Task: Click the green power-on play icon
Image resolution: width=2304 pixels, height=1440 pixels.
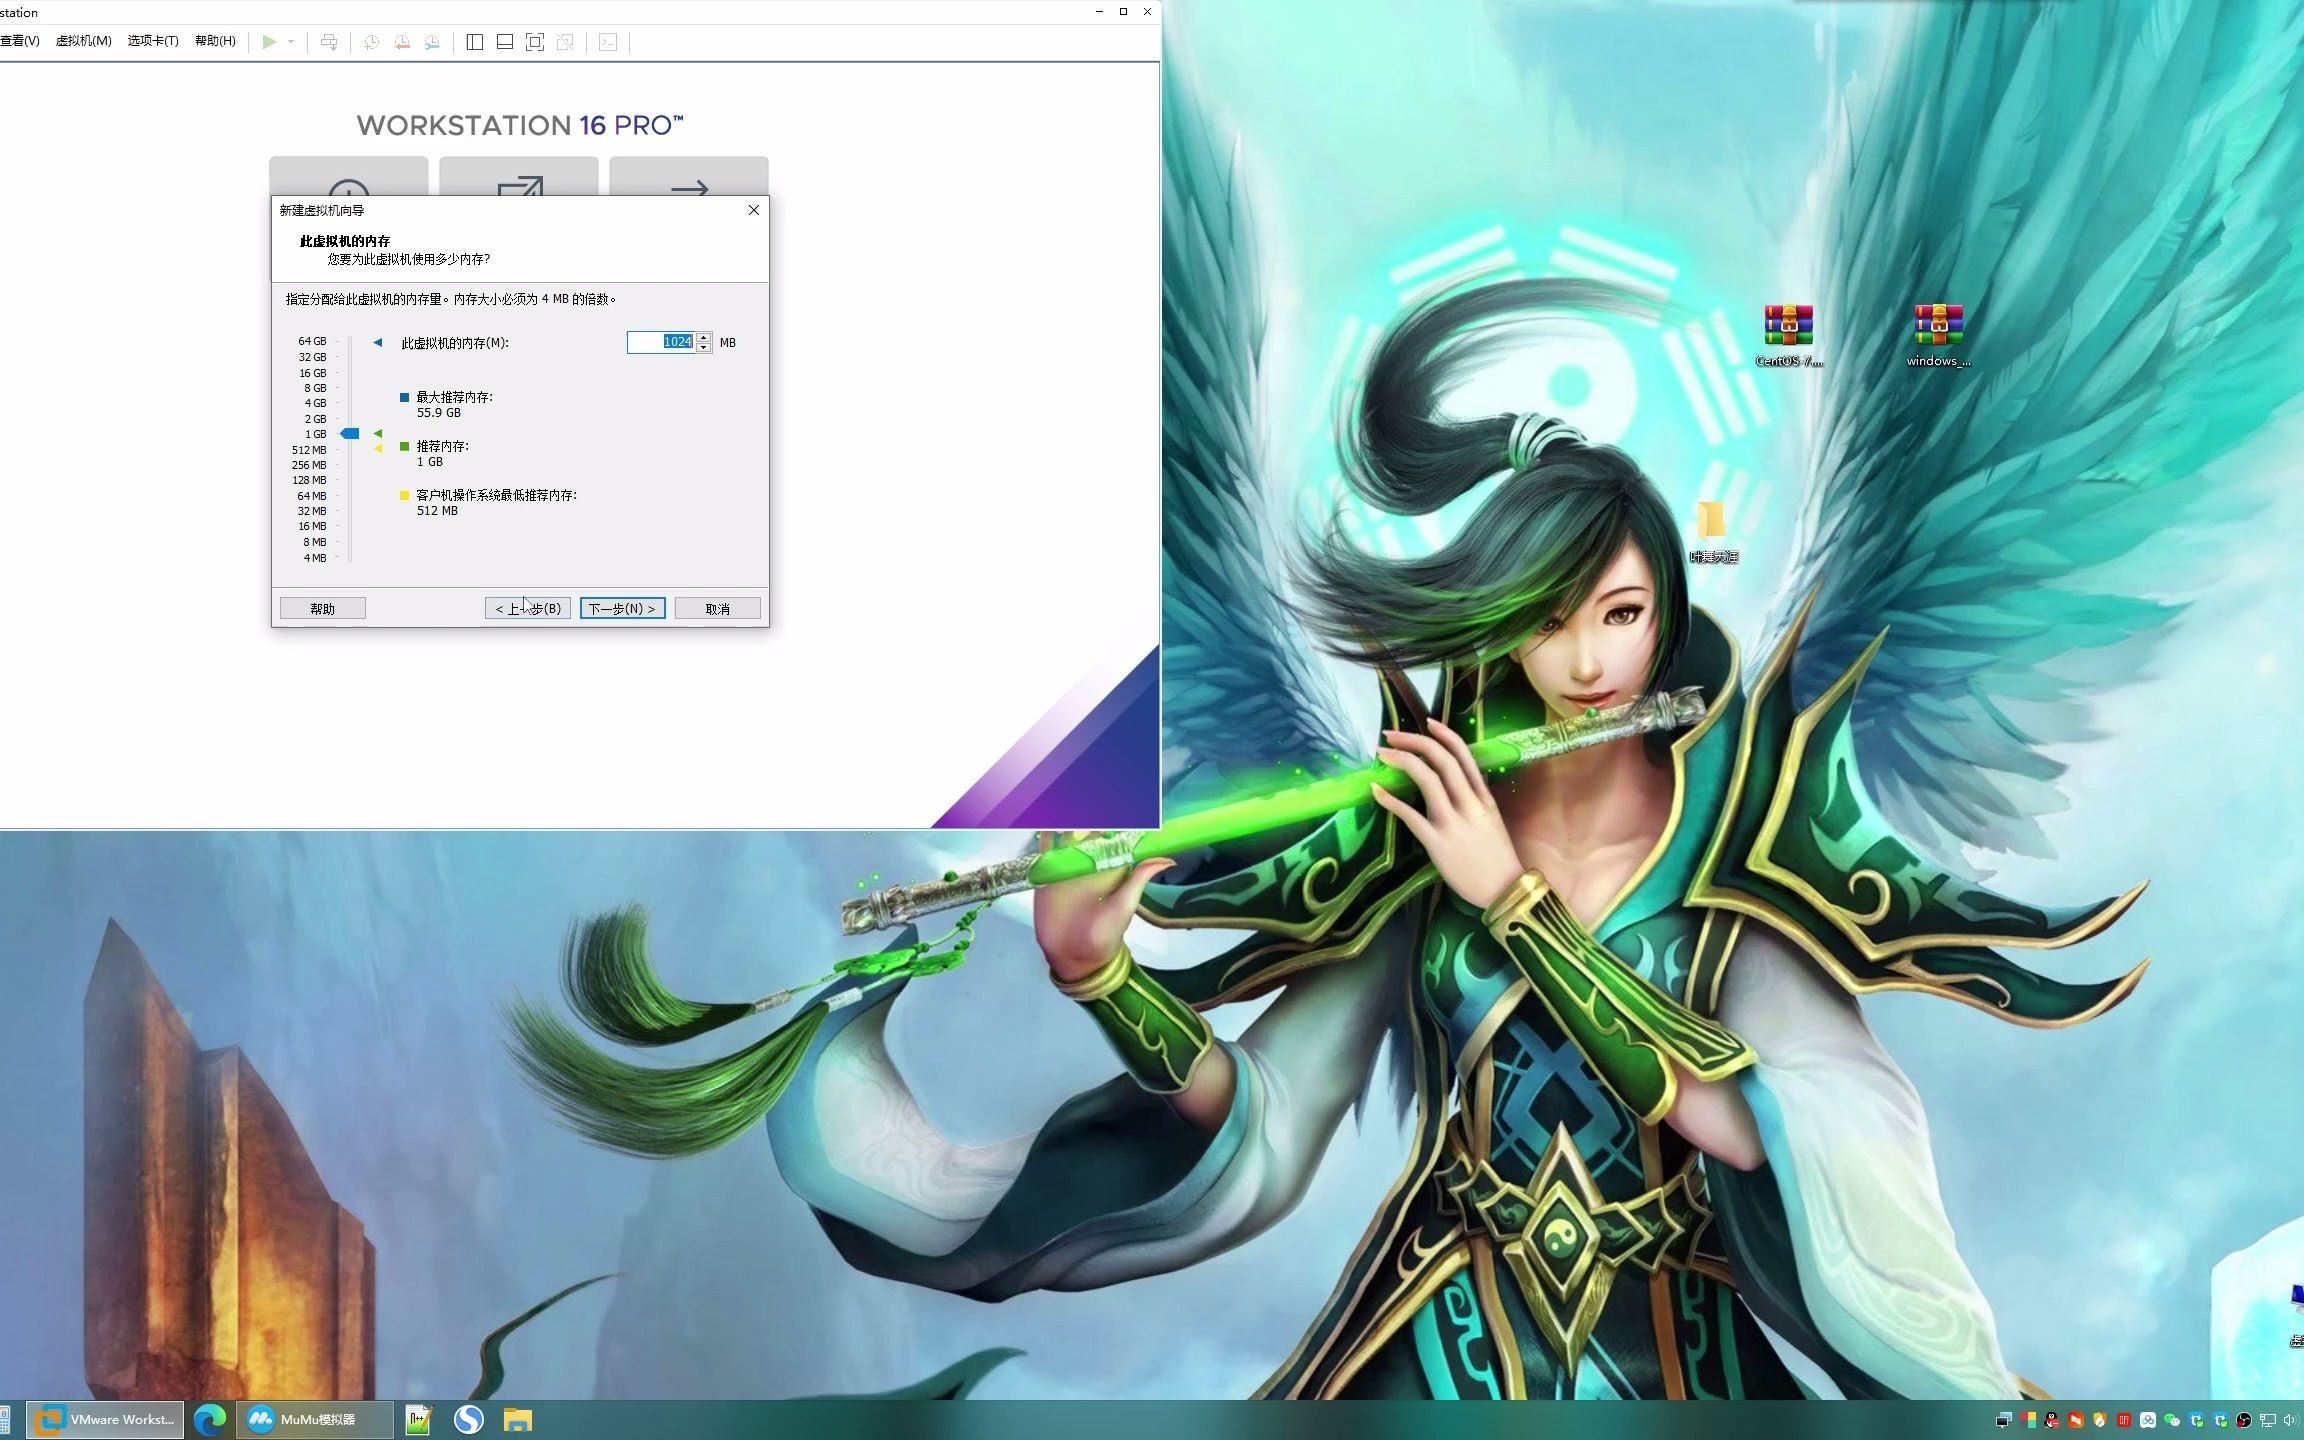Action: pyautogui.click(x=269, y=41)
